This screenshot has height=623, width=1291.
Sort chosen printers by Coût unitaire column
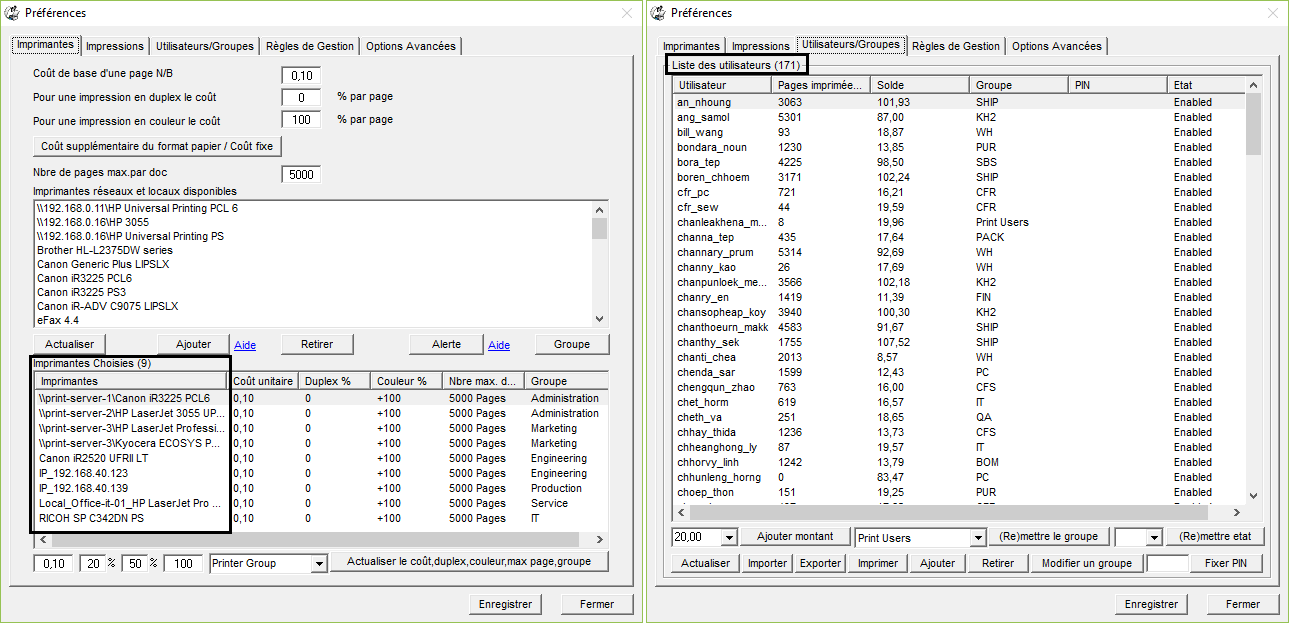tap(265, 381)
